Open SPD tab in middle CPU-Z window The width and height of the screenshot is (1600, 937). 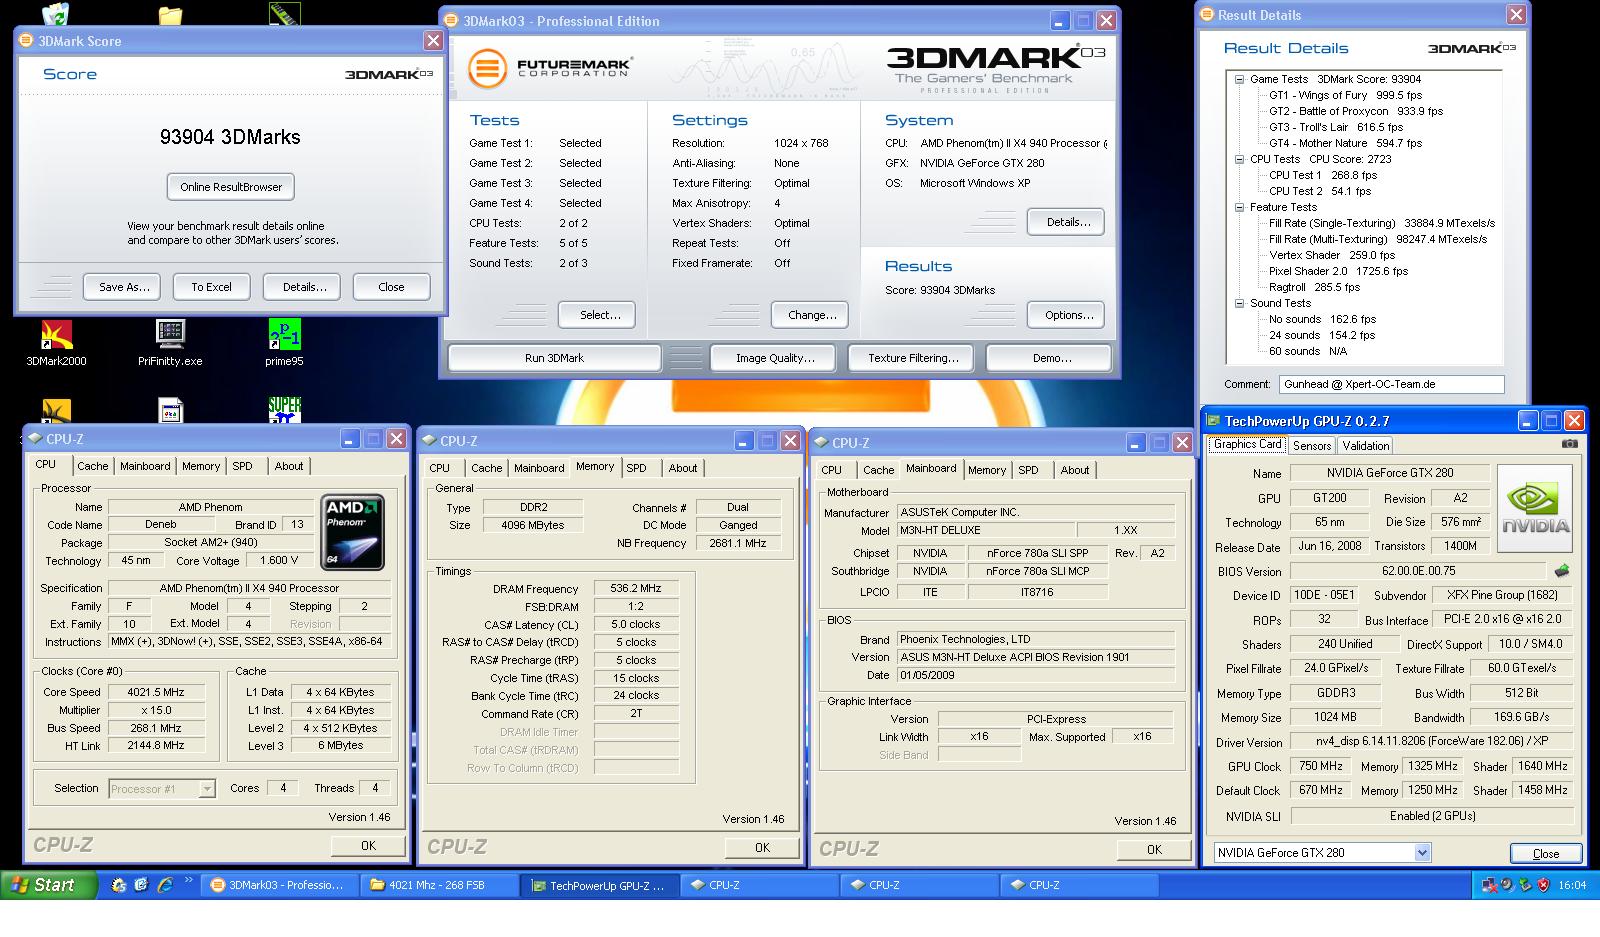(x=636, y=468)
